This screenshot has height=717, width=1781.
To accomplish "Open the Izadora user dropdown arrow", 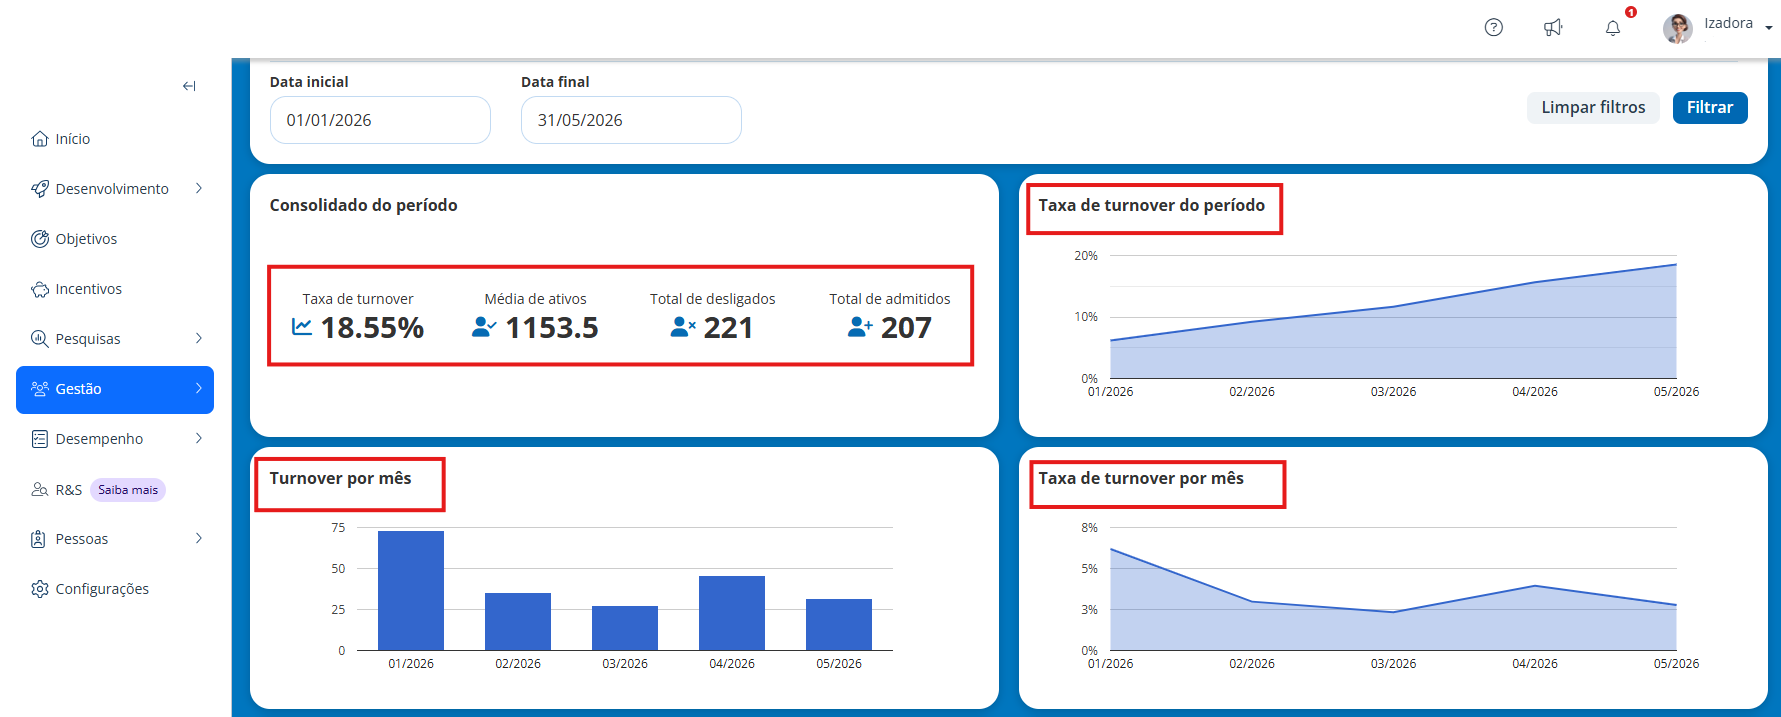I will pos(1768,28).
